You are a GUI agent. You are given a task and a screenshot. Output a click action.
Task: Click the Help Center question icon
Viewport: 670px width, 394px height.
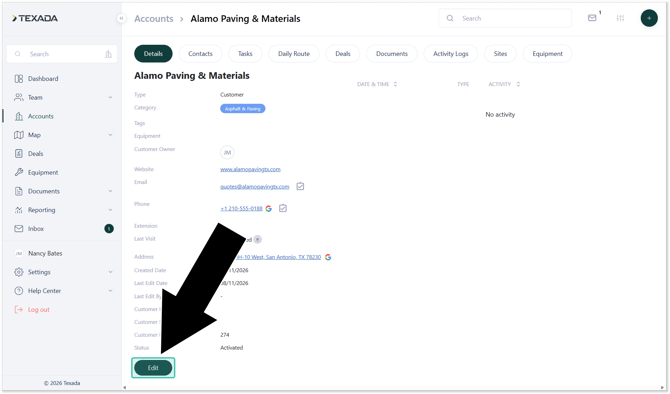pyautogui.click(x=19, y=291)
